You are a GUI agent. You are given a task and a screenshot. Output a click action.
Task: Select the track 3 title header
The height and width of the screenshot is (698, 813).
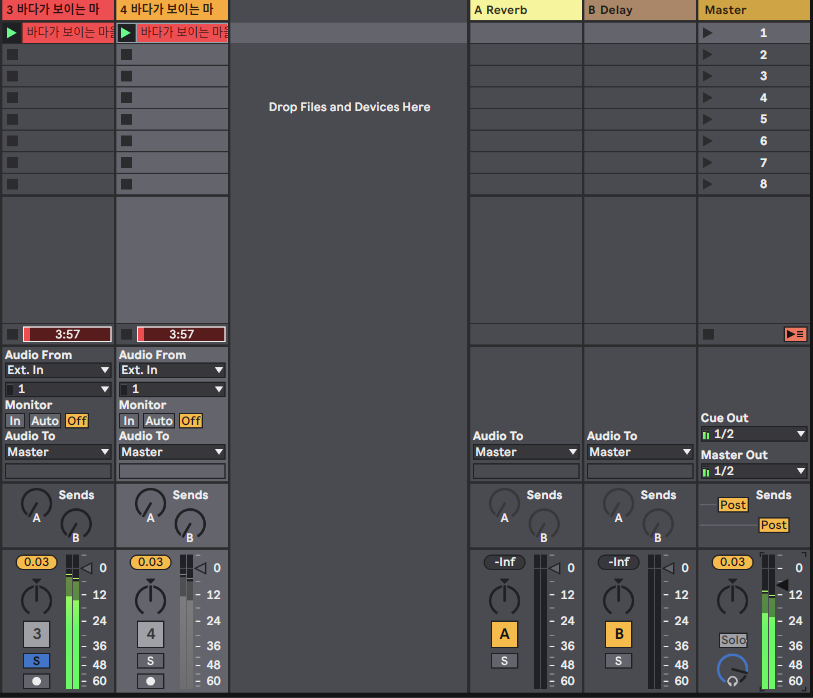pos(58,10)
